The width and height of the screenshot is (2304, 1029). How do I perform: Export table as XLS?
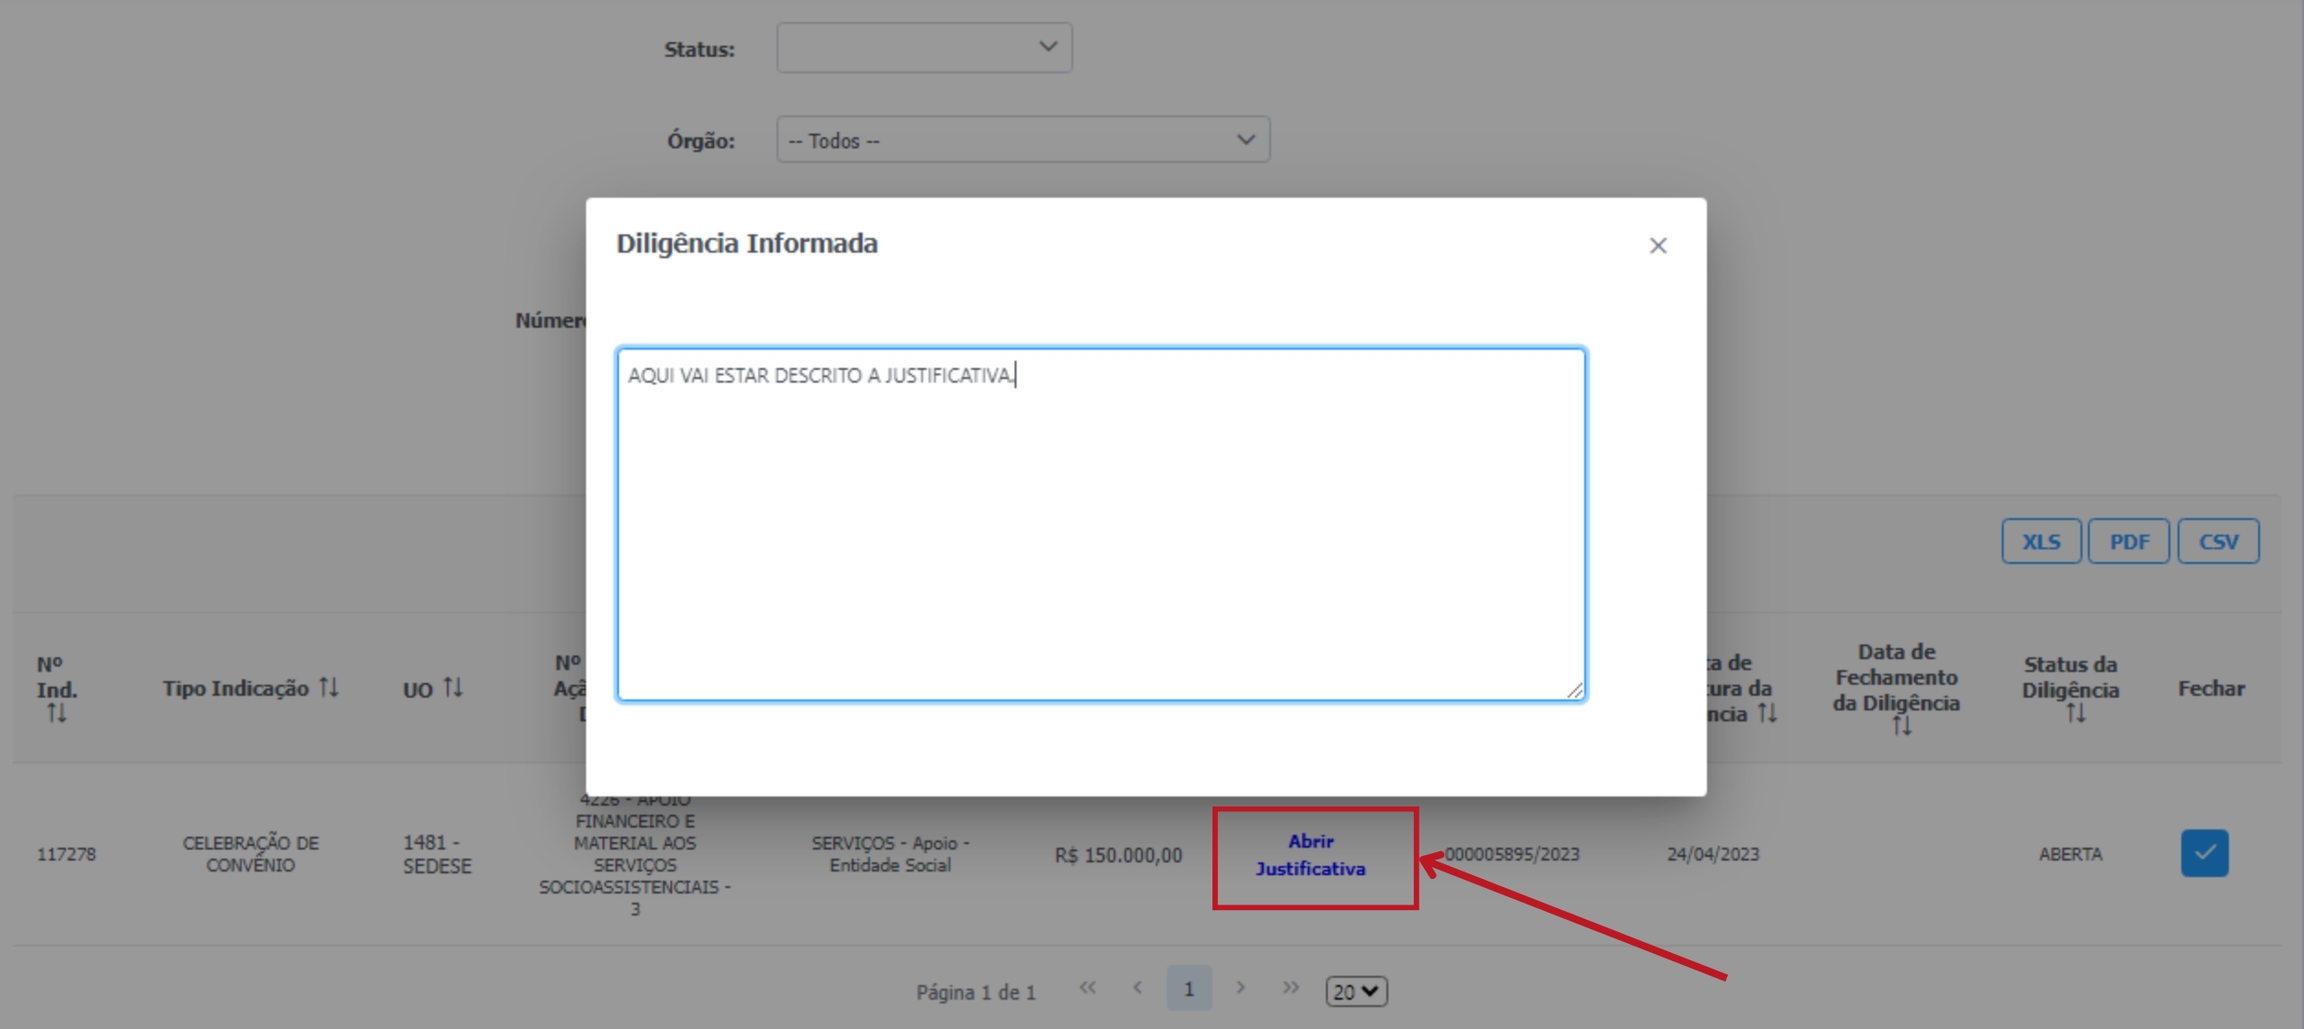(2040, 541)
